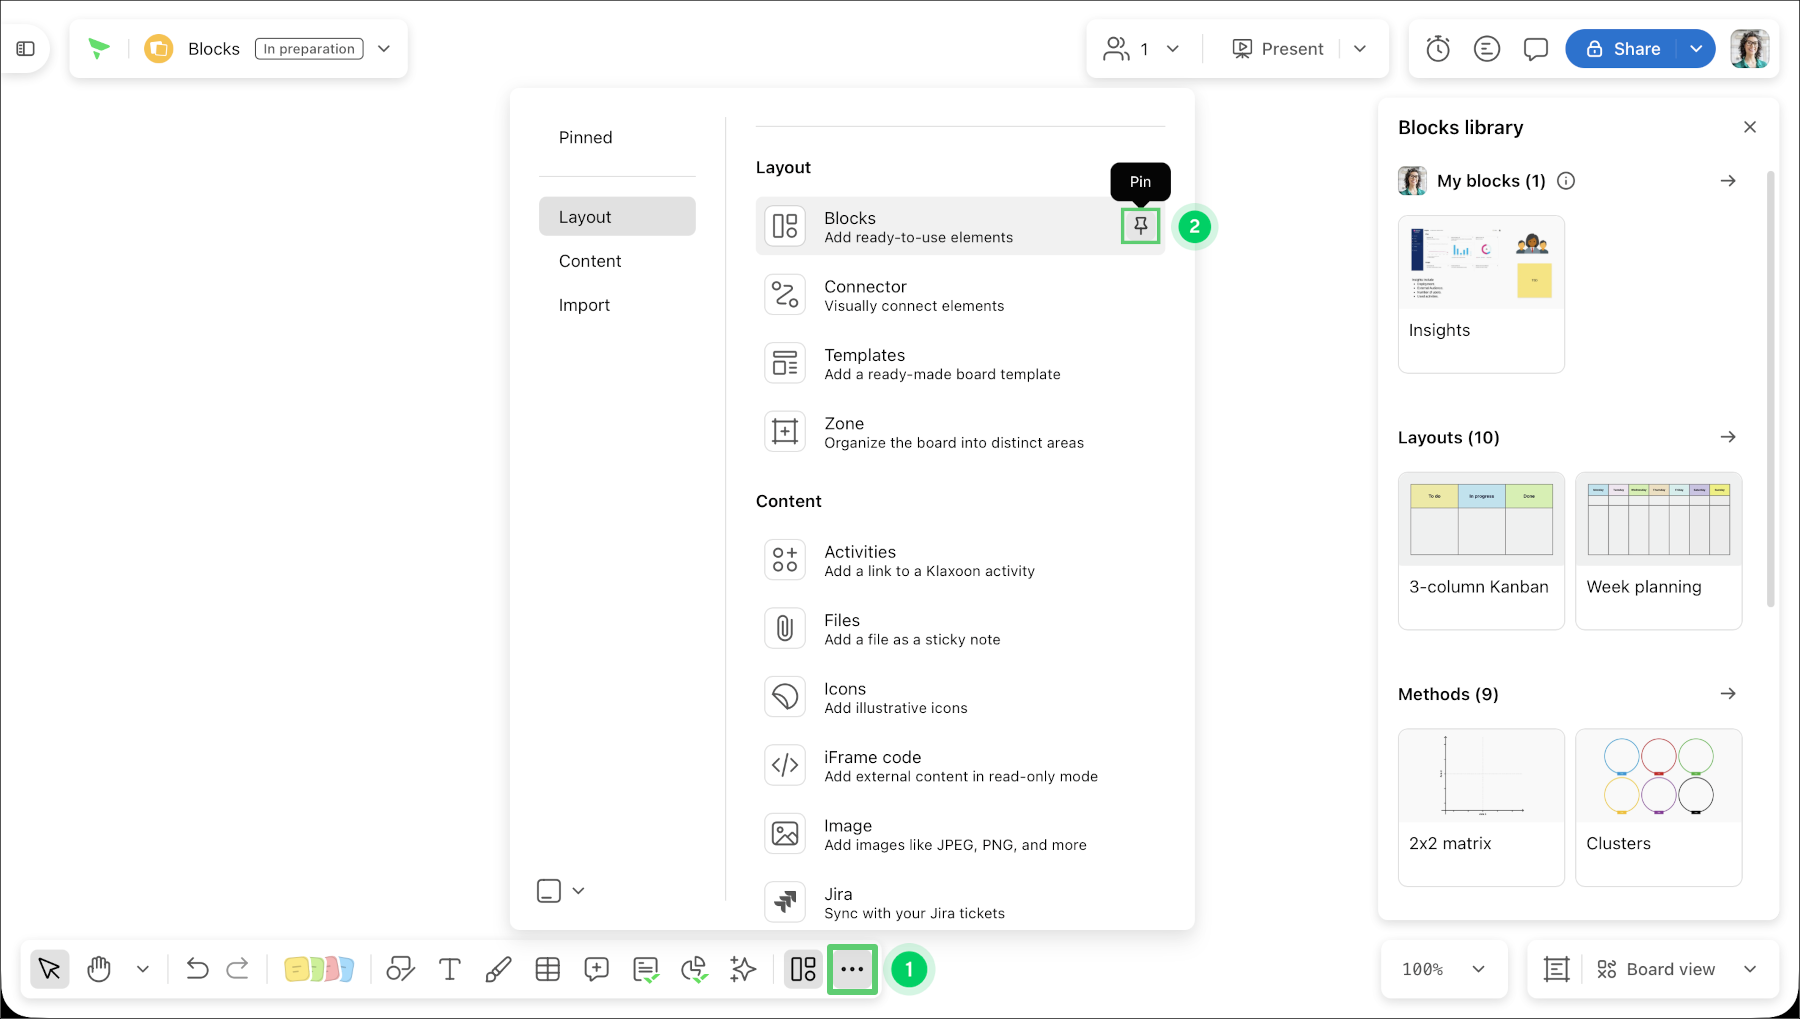
Task: Pick the pen drawing tool
Action: (x=498, y=969)
